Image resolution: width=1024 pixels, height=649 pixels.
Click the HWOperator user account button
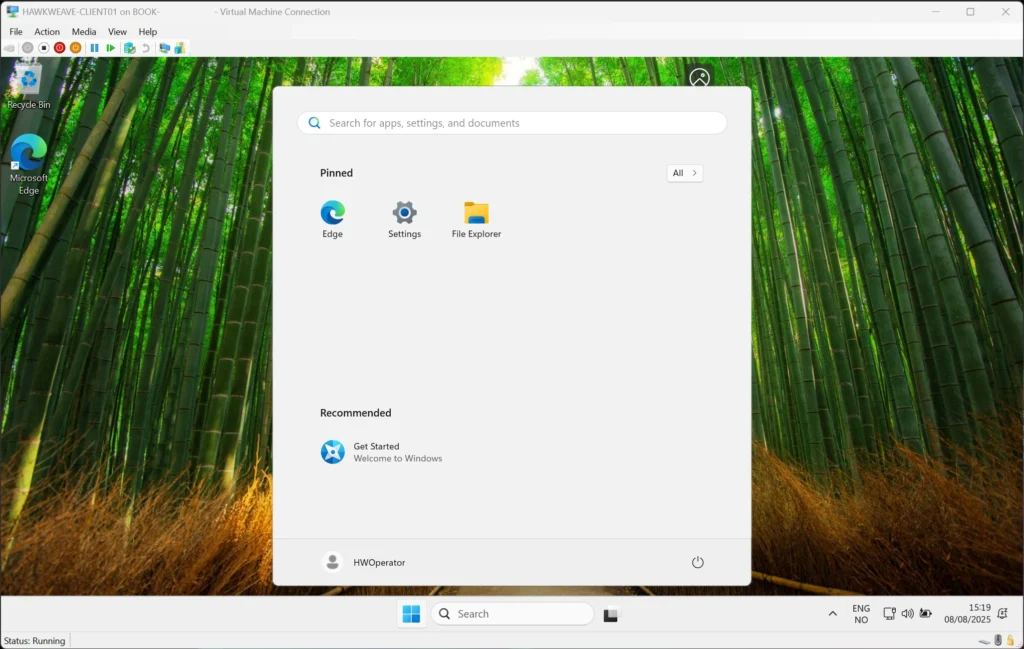[x=364, y=562]
